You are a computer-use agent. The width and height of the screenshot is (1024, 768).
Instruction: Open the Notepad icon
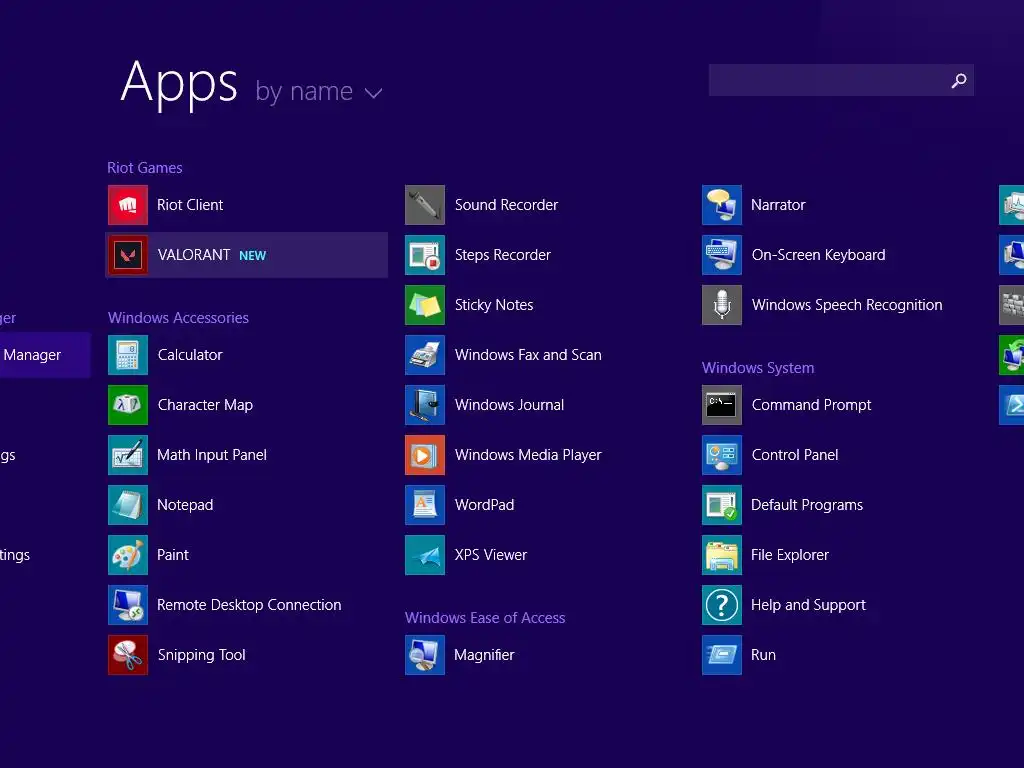click(128, 505)
